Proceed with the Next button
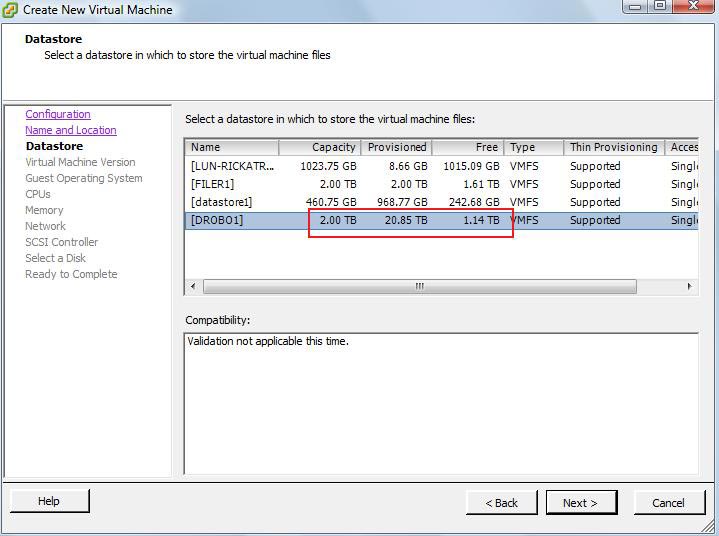 pos(580,503)
